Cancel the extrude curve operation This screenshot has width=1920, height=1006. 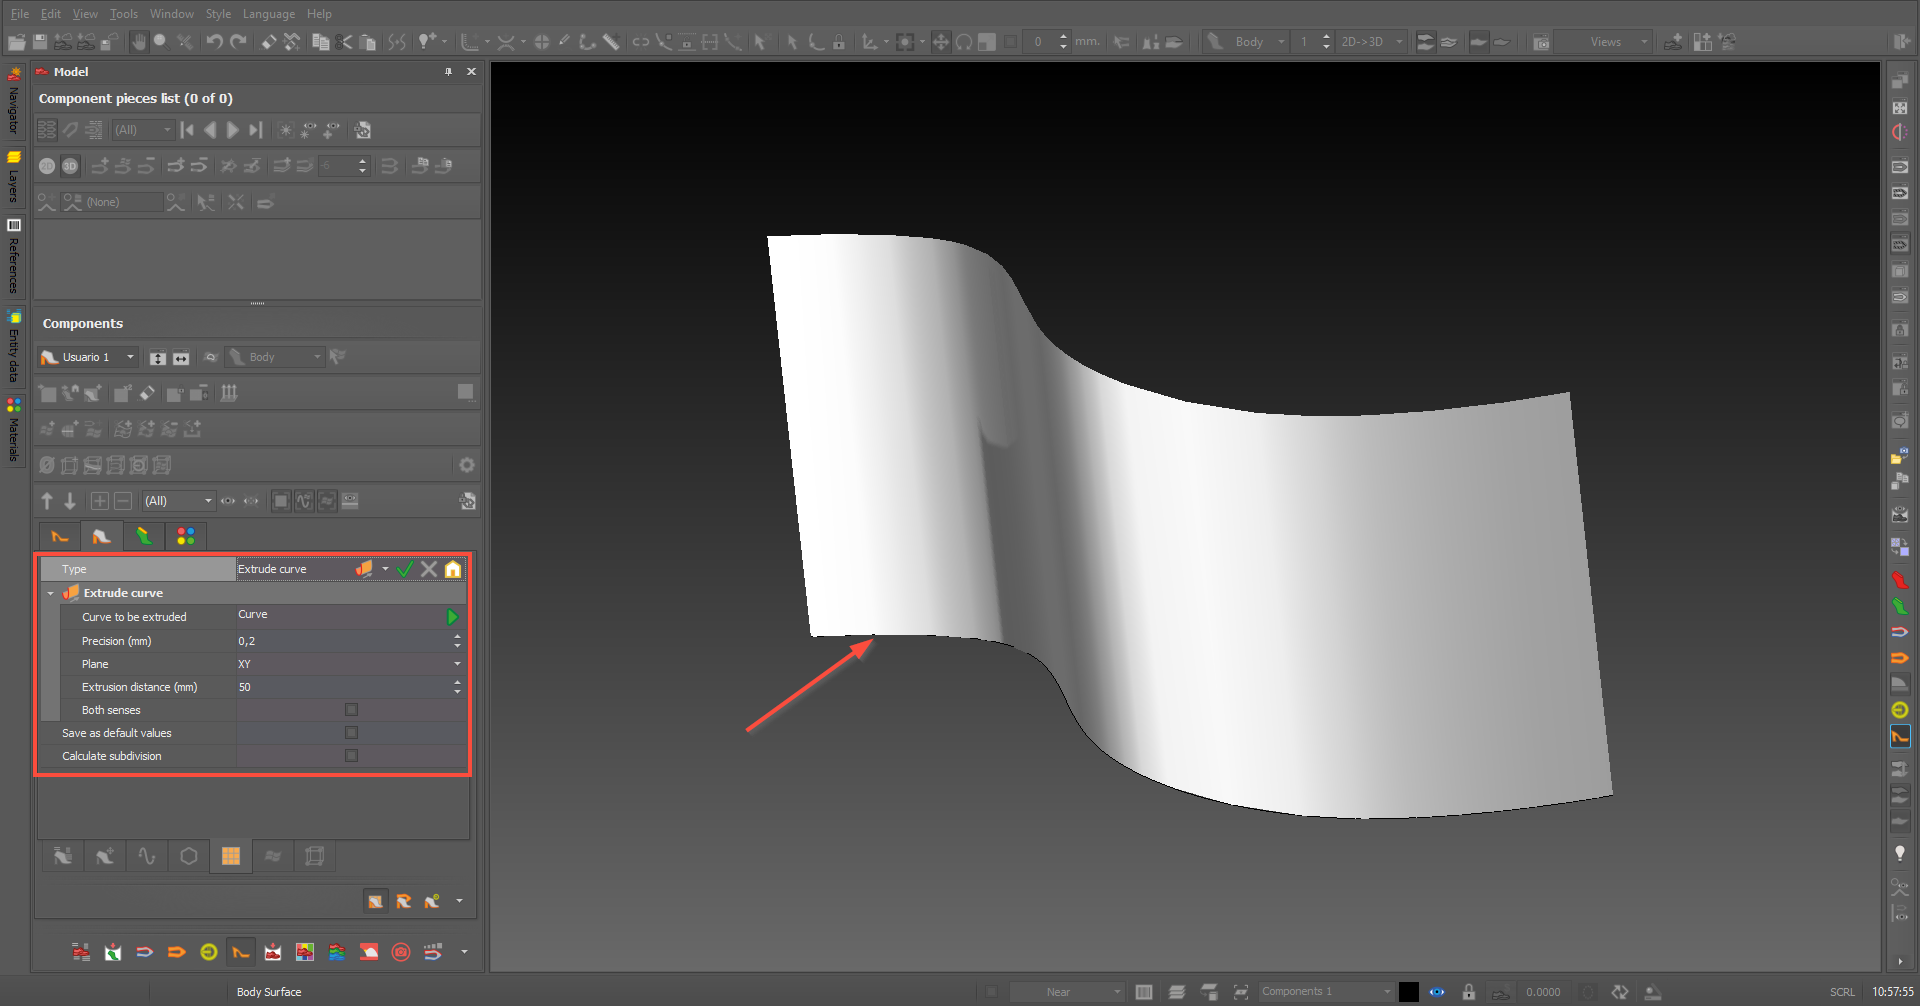coord(429,569)
